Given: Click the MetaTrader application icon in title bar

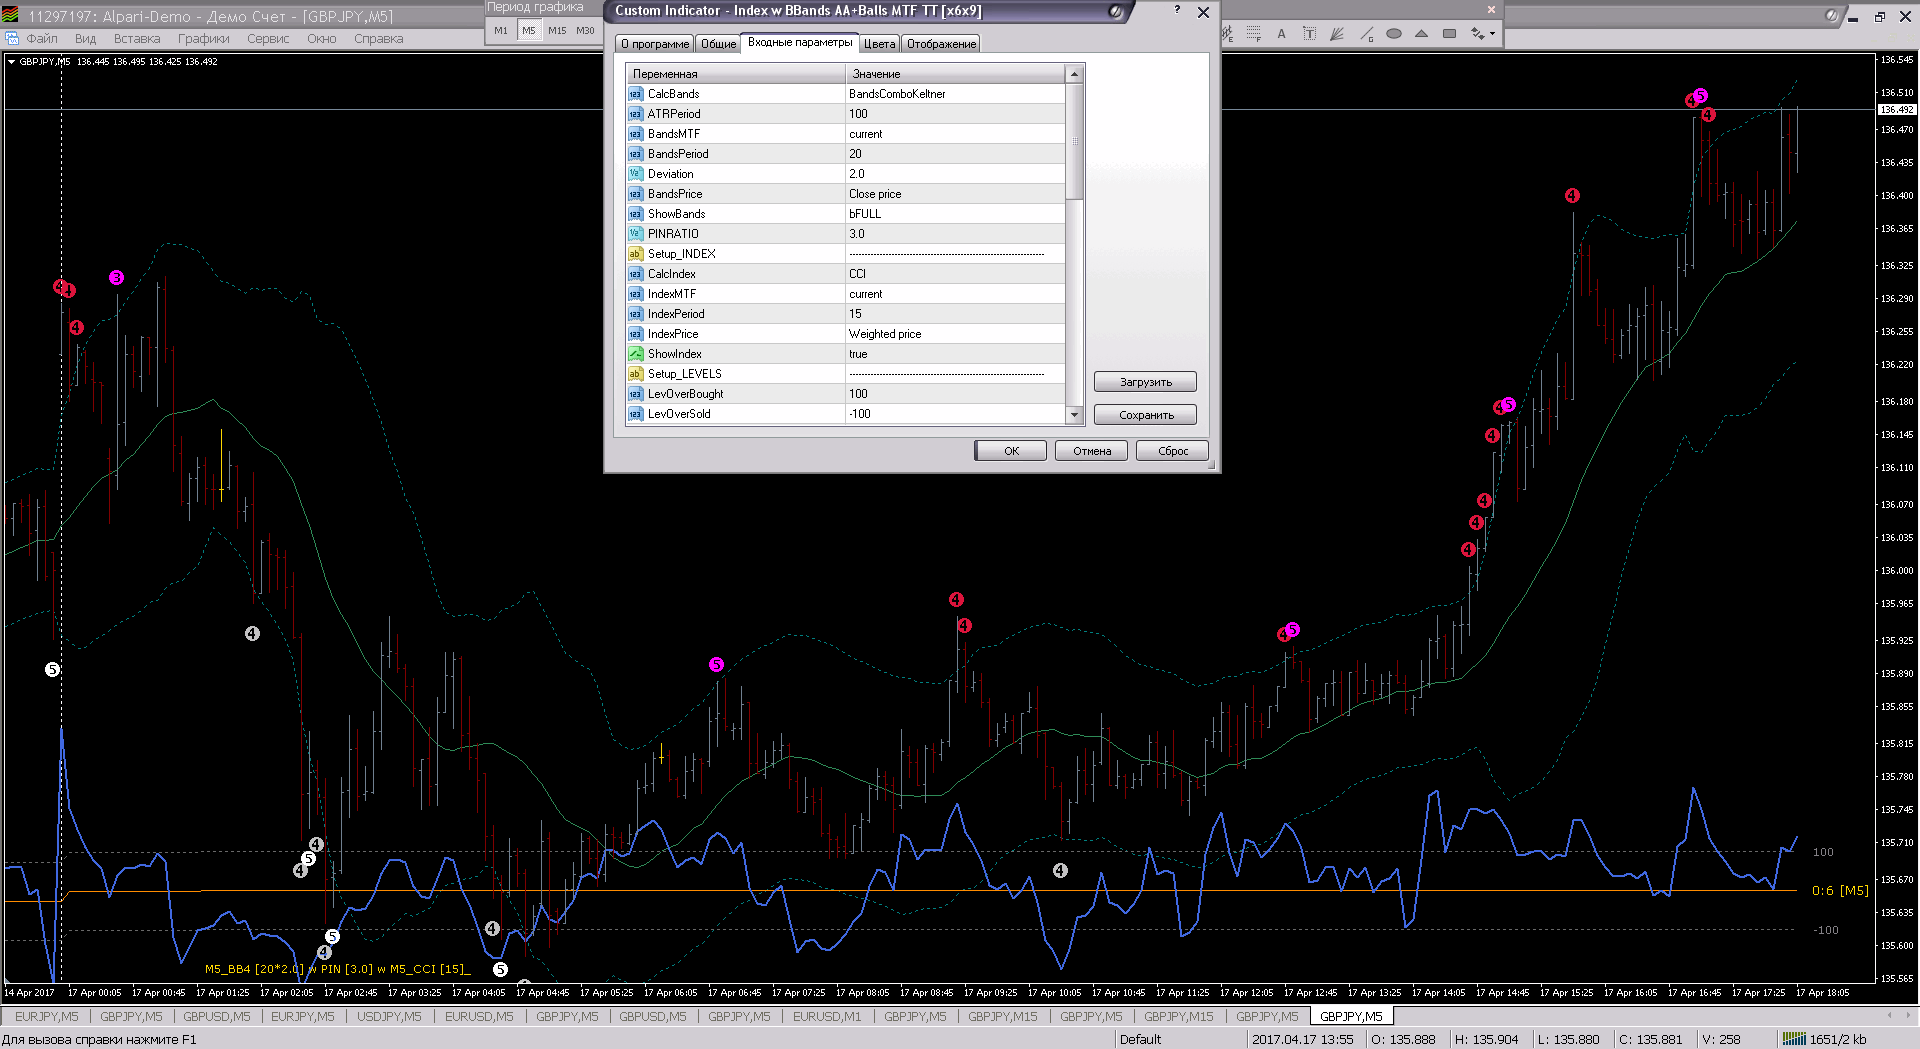Looking at the screenshot, I should [11, 15].
